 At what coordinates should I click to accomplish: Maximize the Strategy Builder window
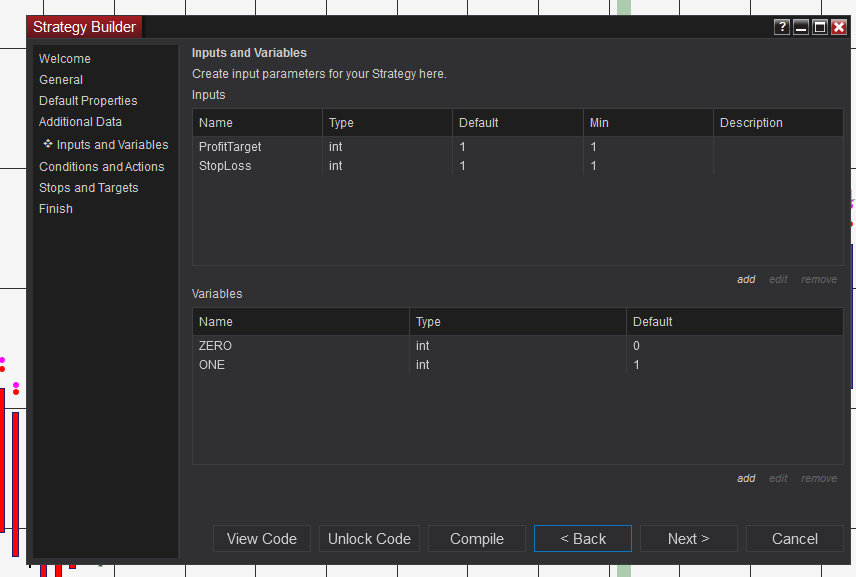pyautogui.click(x=820, y=27)
